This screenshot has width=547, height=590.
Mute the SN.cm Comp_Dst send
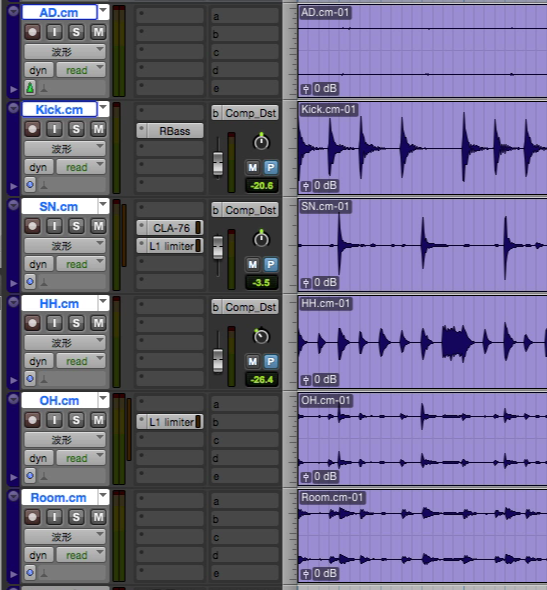pos(252,264)
